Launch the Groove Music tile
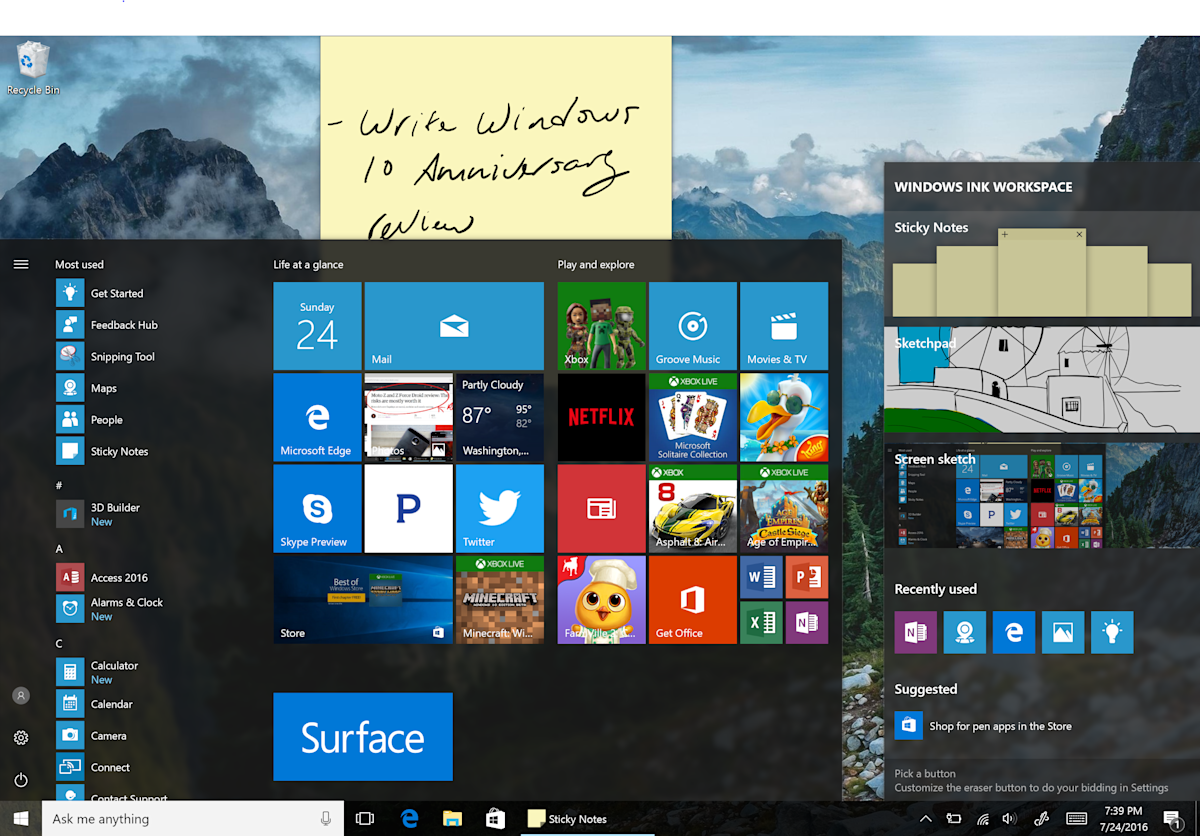The height and width of the screenshot is (836, 1200). [692, 325]
